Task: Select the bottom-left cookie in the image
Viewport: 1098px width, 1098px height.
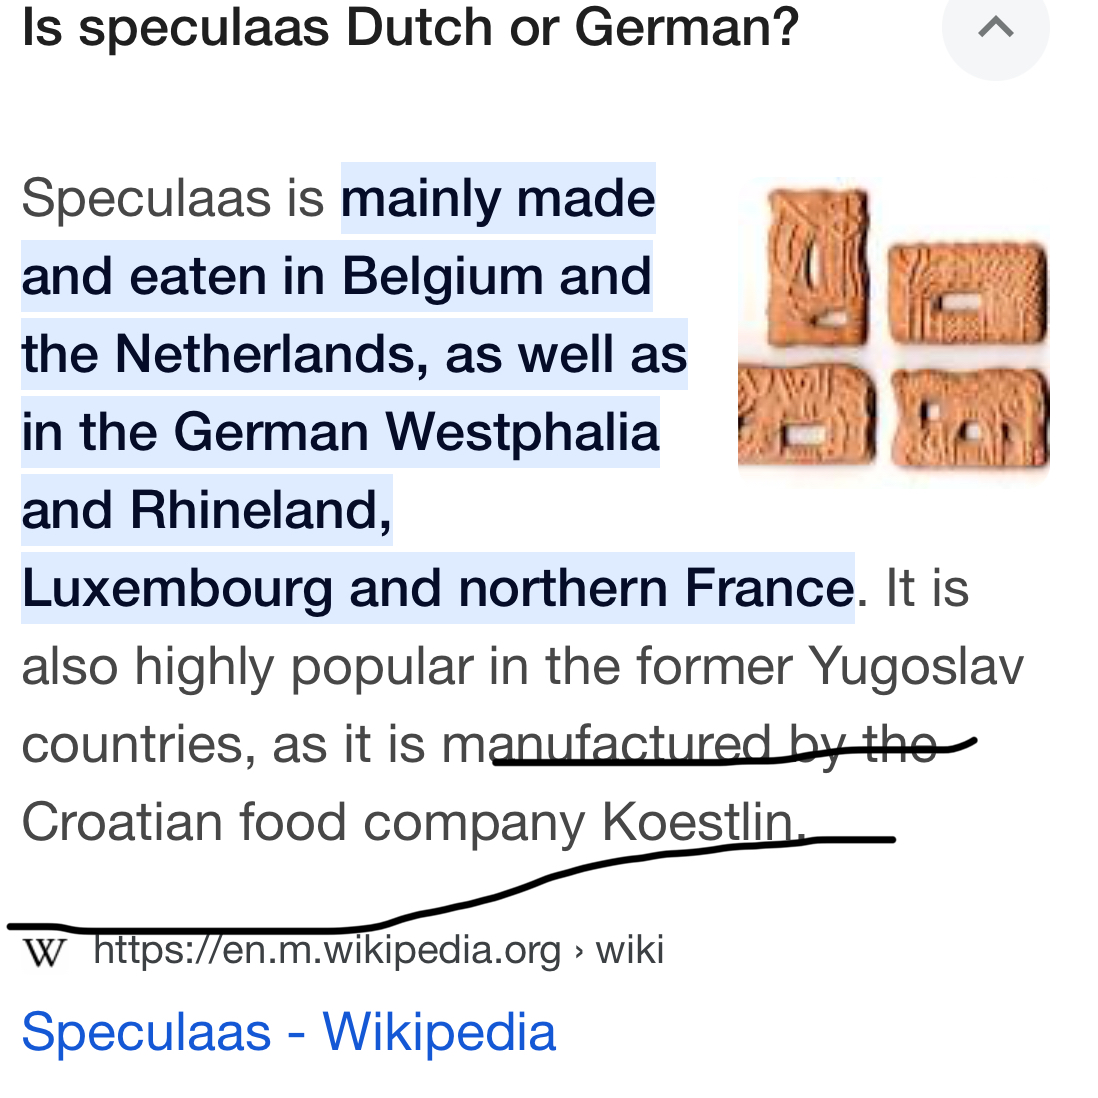Action: tap(807, 414)
